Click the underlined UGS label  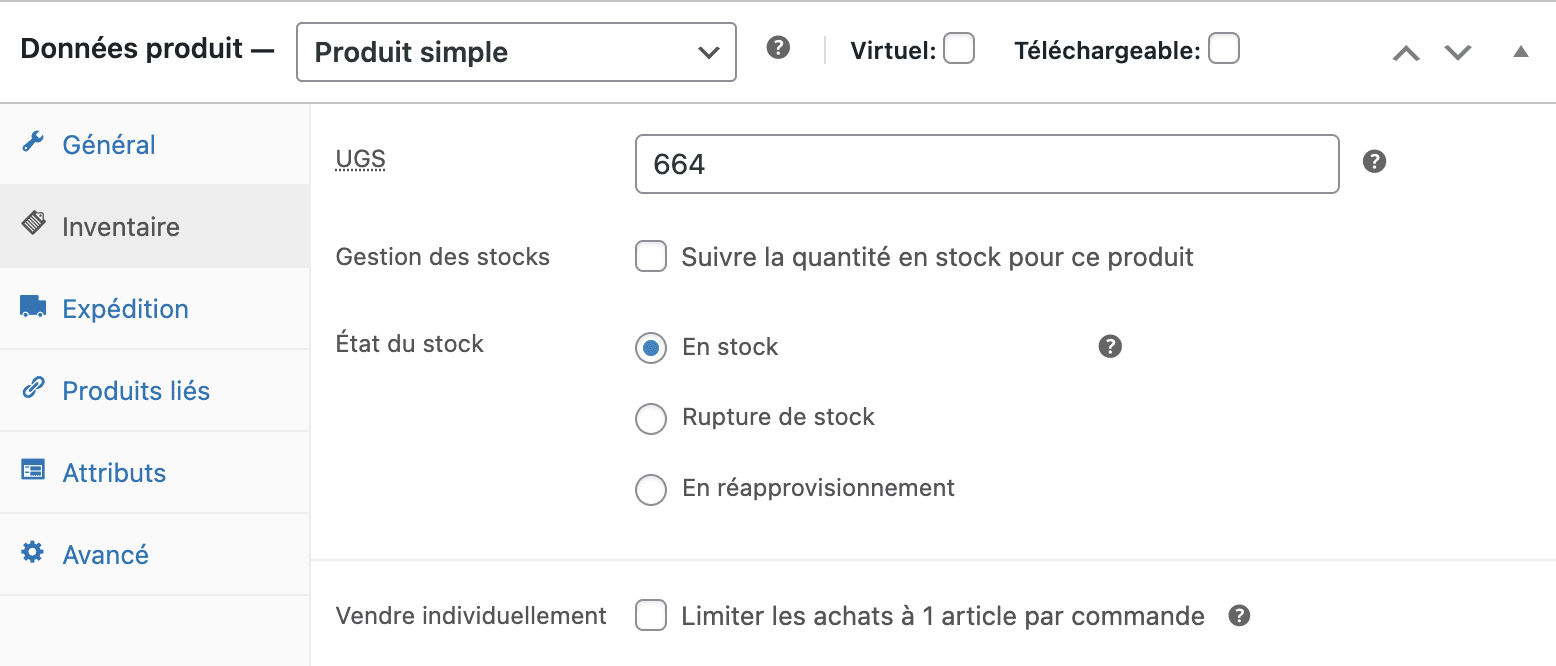pyautogui.click(x=359, y=159)
